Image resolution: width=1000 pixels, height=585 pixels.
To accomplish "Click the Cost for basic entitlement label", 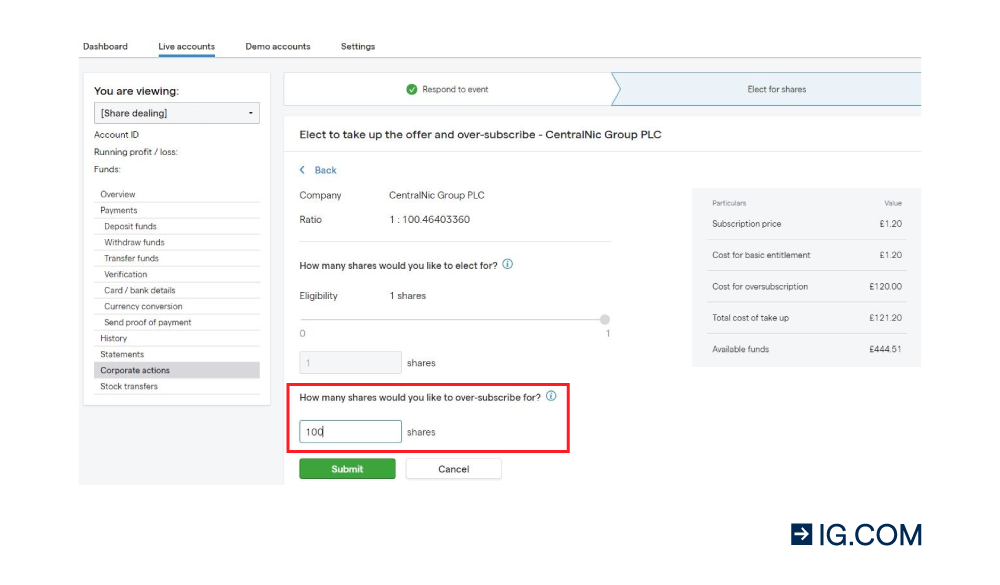I will [x=761, y=255].
